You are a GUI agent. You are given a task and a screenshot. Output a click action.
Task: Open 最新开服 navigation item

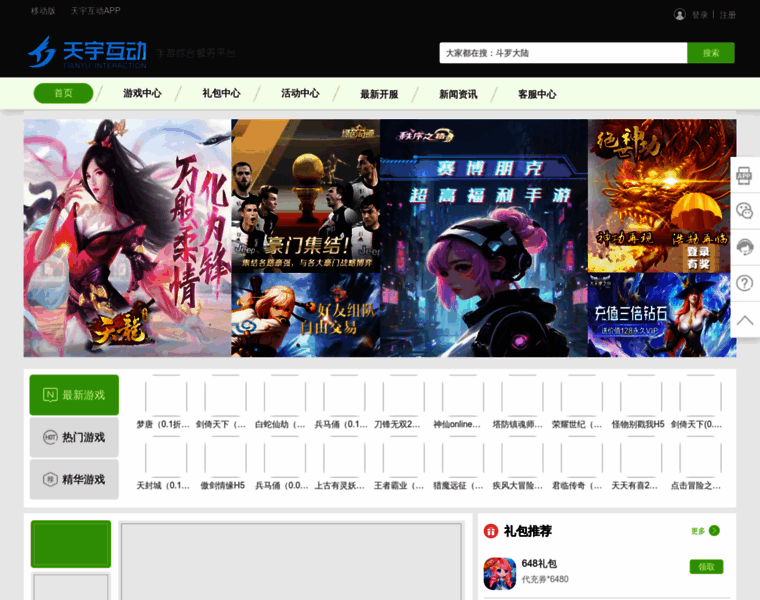379,94
